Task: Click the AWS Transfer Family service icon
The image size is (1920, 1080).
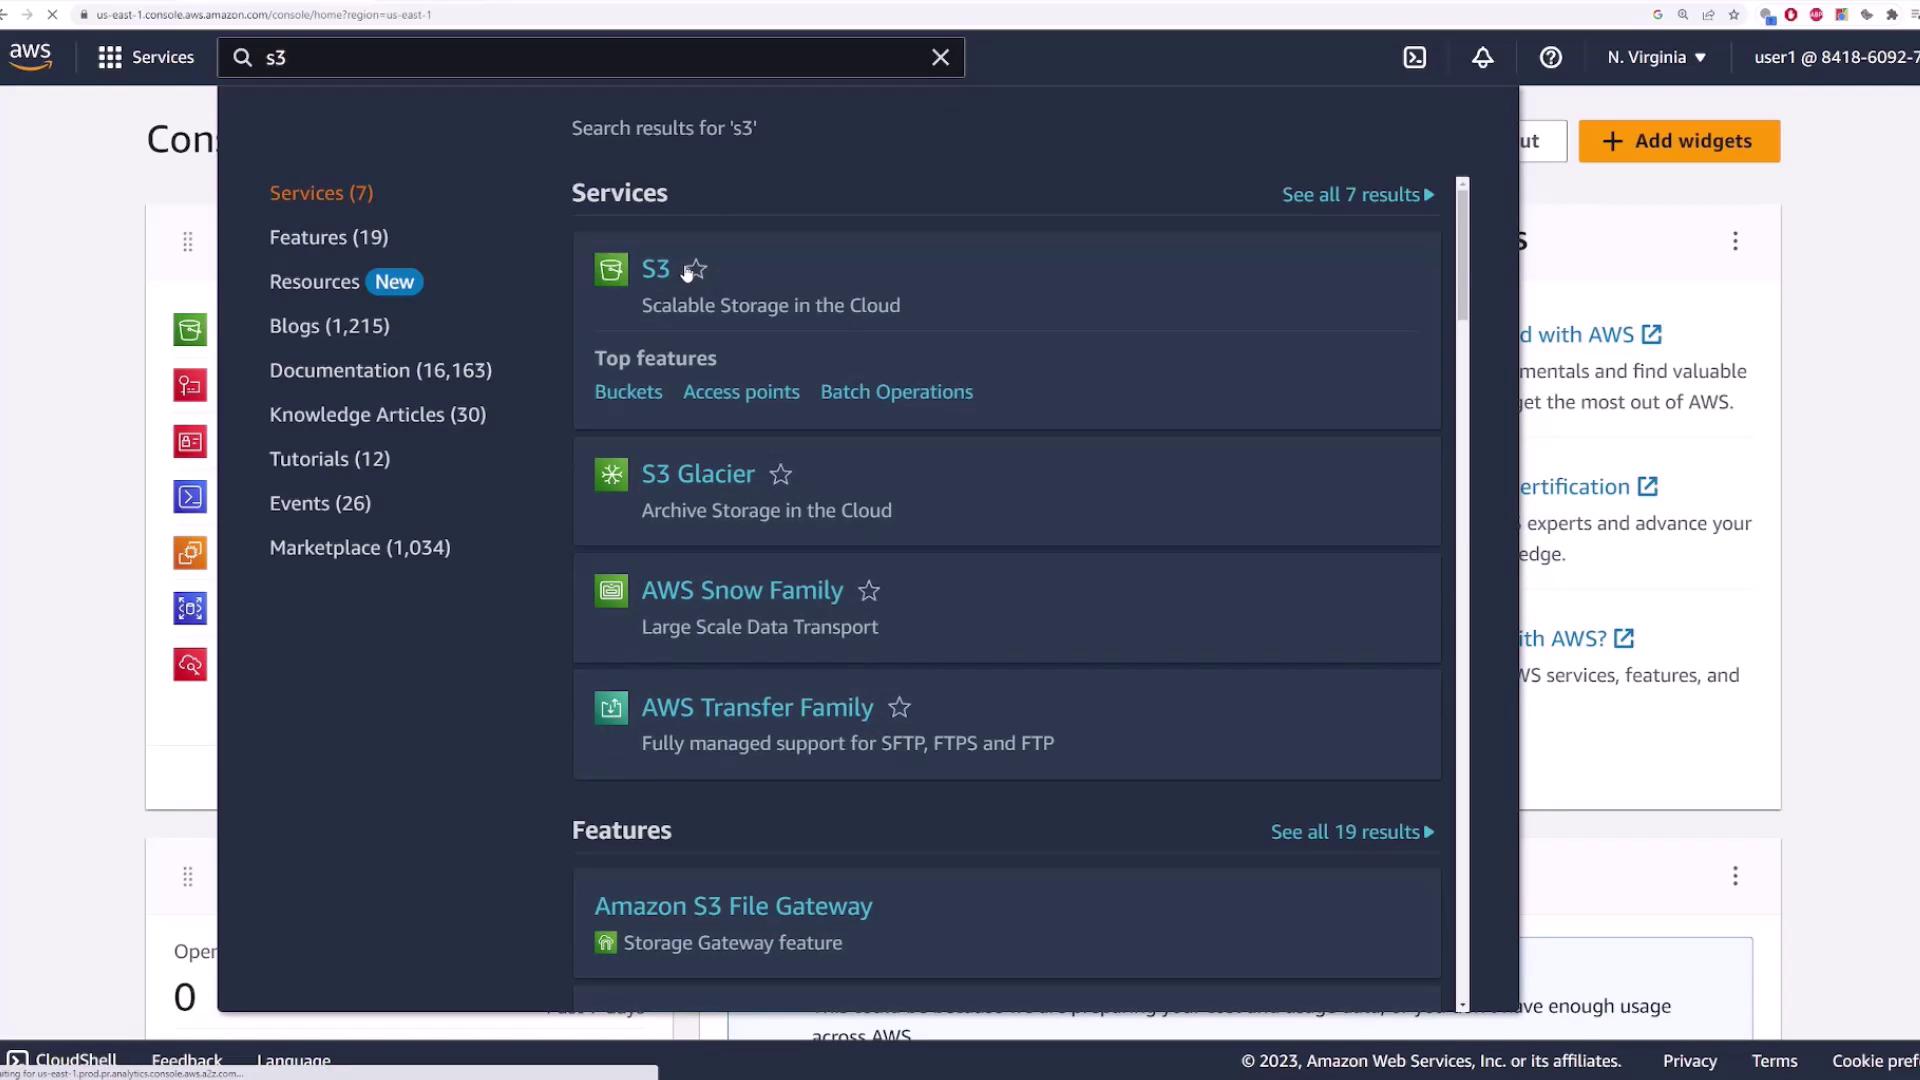Action: 611,708
